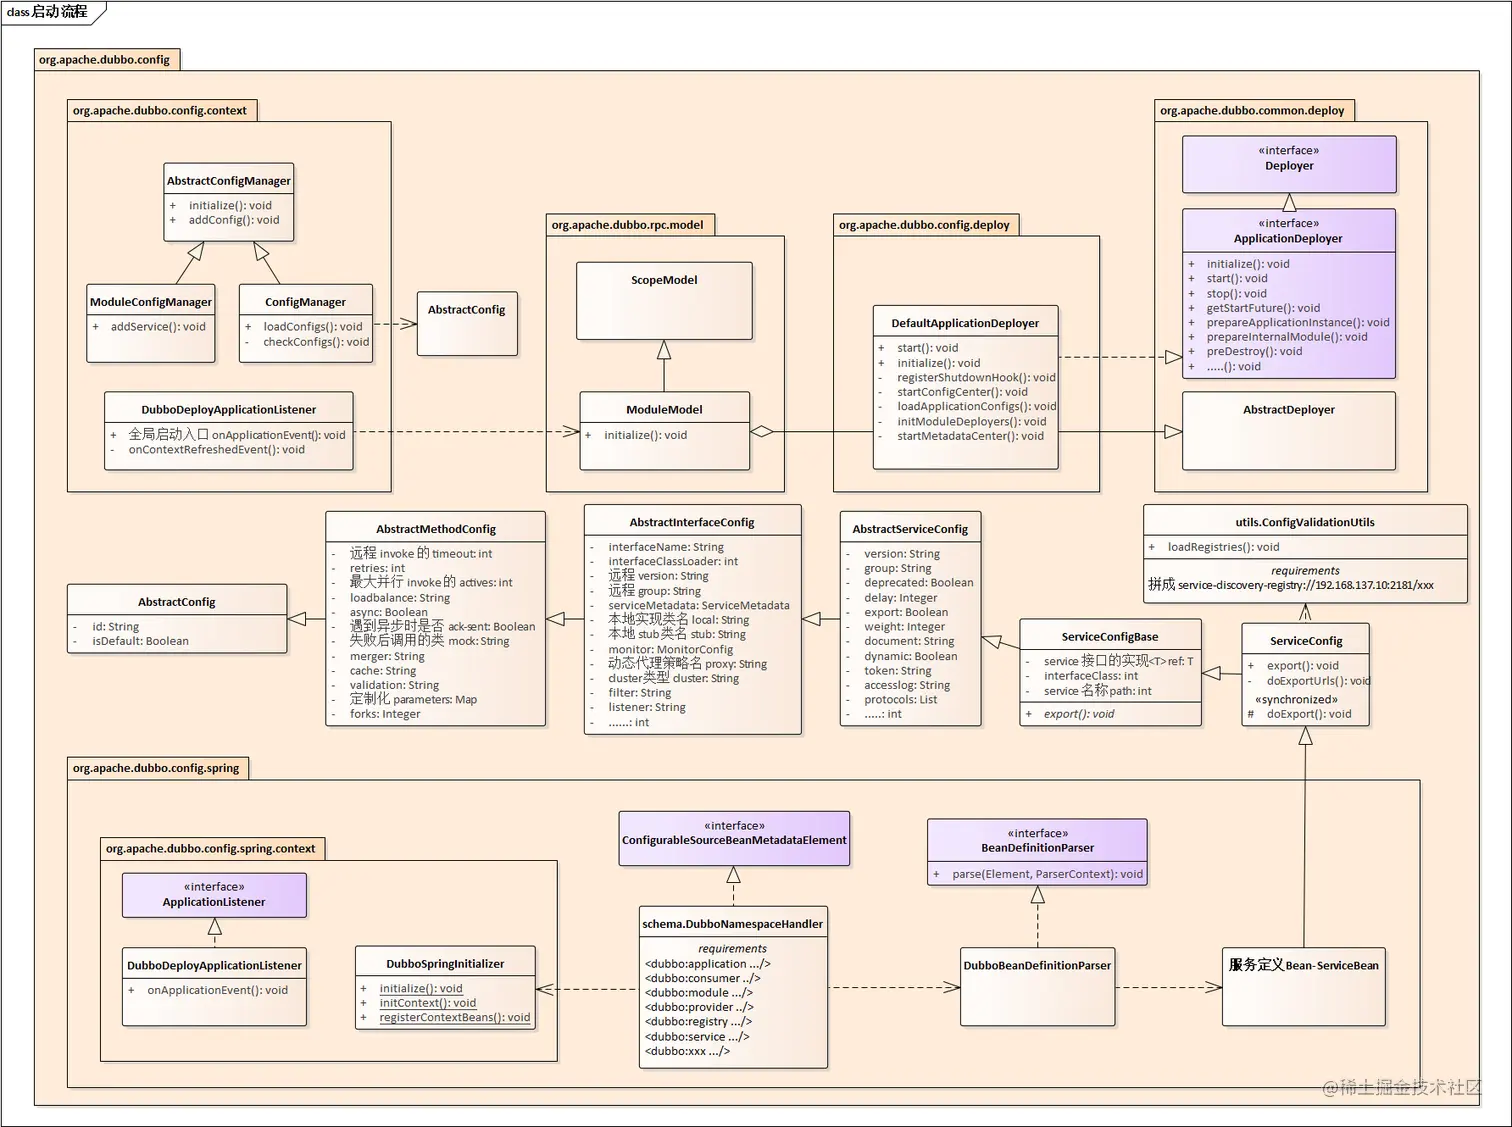
Task: Select the ServiceConfigBase class title
Action: [1110, 637]
